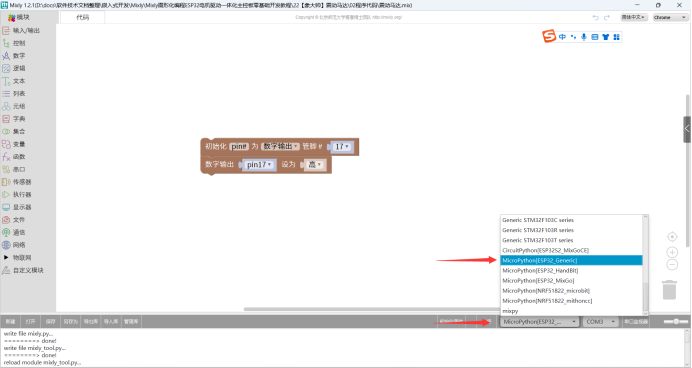Switch to the 模块 tab
This screenshot has width=692, height=368.
coord(19,17)
